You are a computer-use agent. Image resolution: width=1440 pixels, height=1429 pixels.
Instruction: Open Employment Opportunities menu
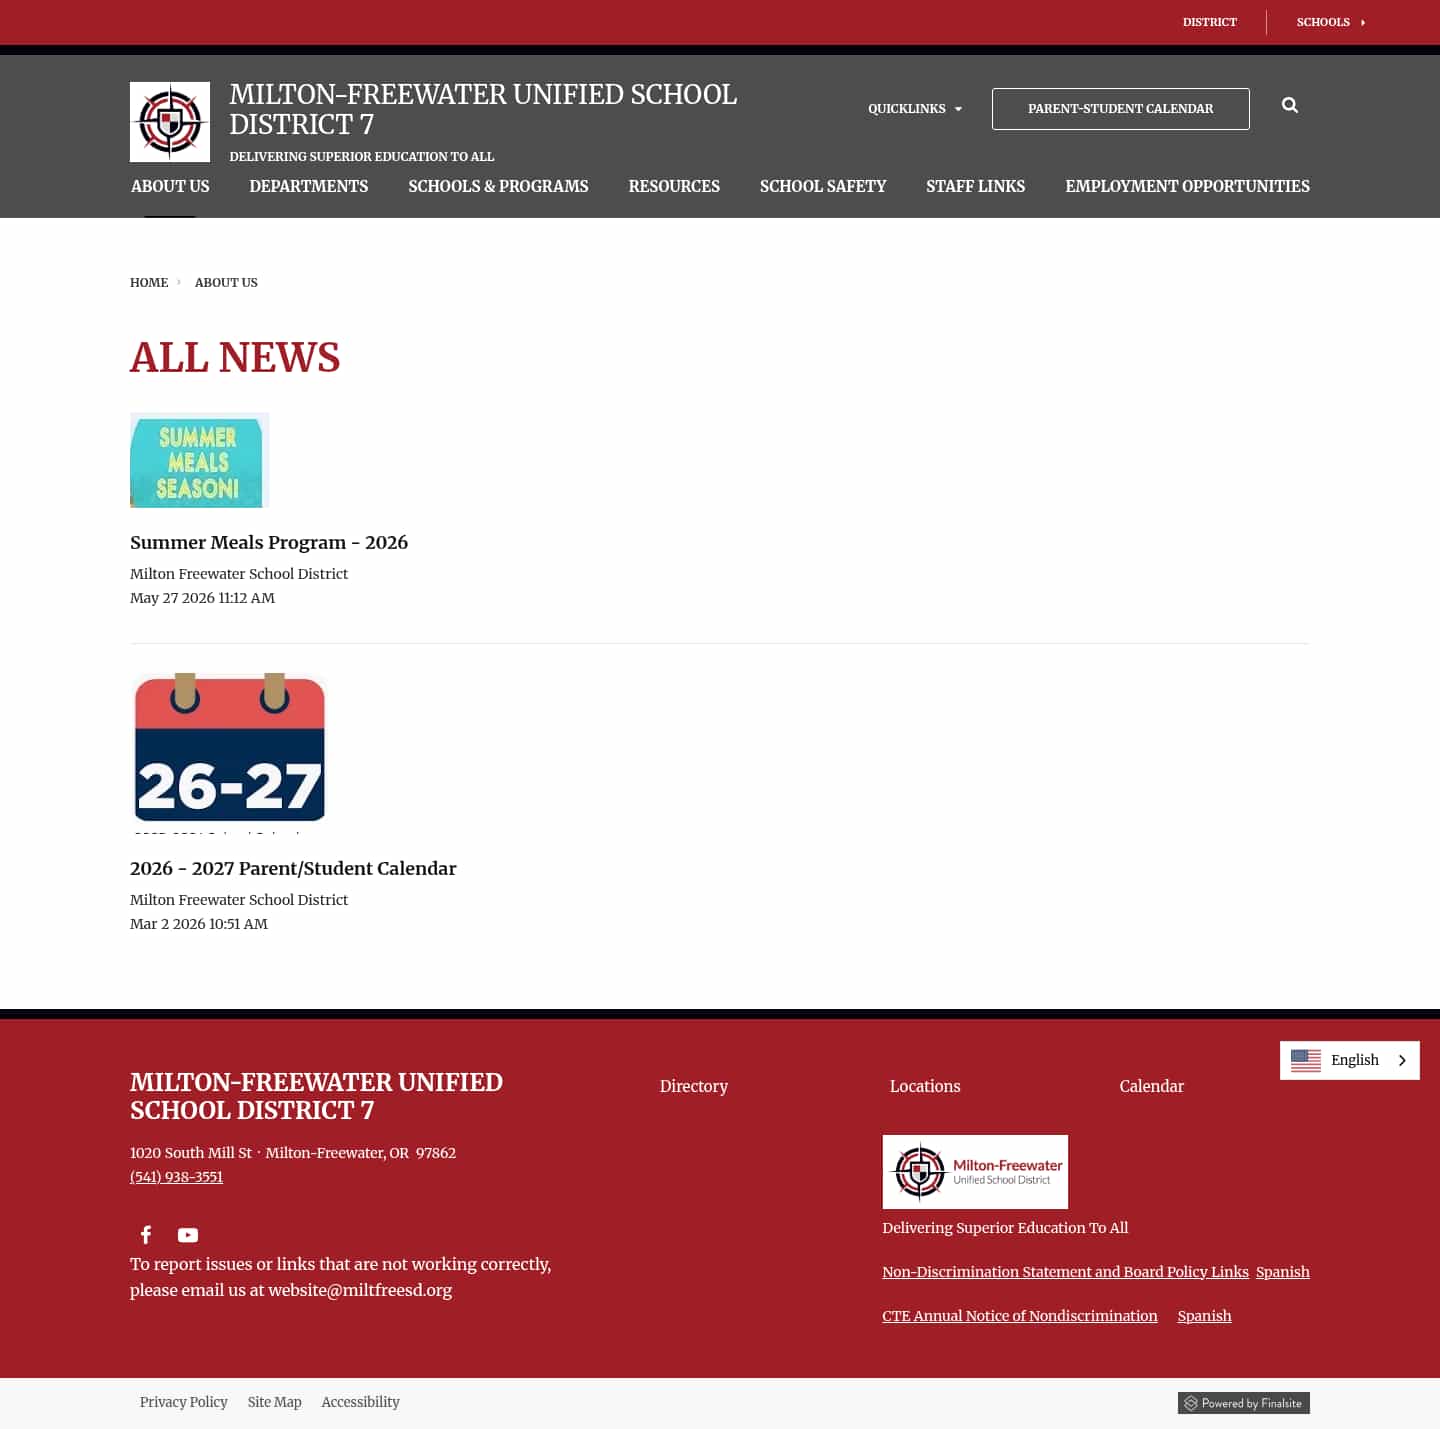tap(1187, 186)
